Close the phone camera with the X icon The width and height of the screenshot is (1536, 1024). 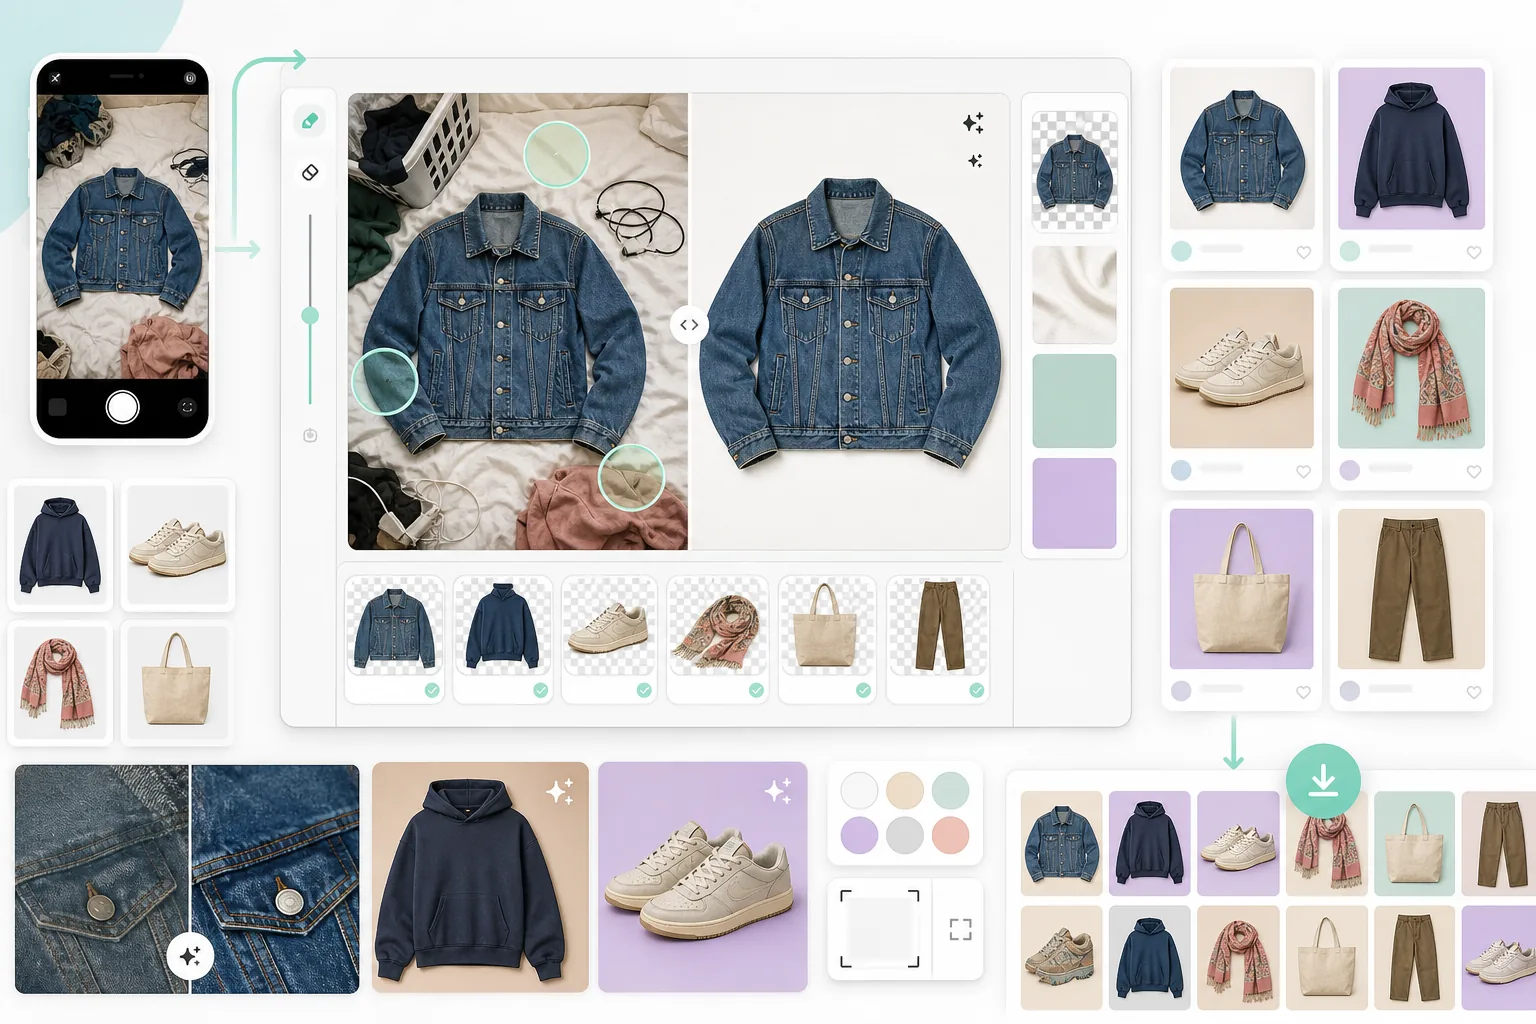click(56, 78)
